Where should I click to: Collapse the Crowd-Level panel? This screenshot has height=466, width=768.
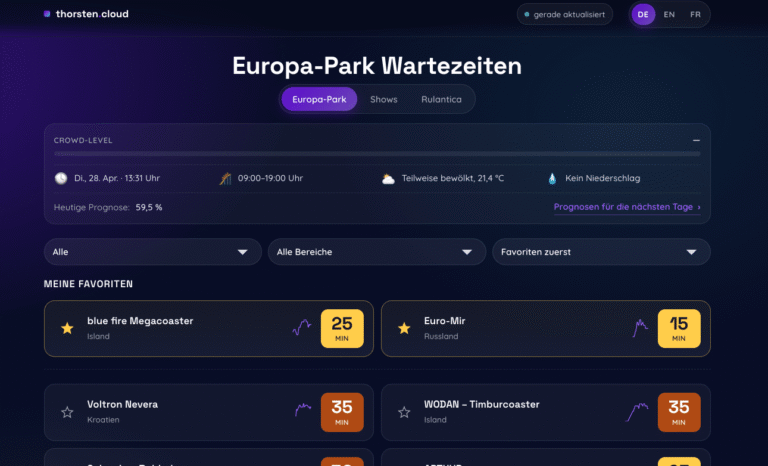[x=696, y=141]
